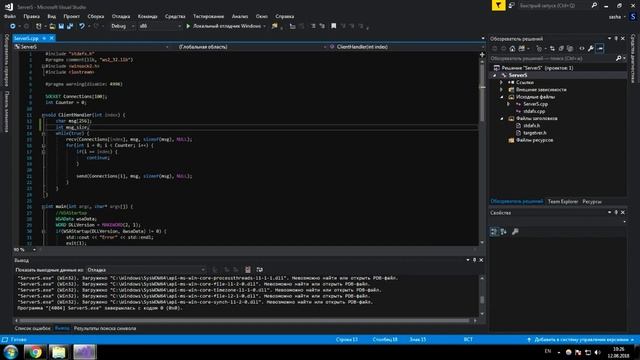Open Google Chrome from the taskbar
Viewport: 640px width, 360px height.
tap(35, 352)
